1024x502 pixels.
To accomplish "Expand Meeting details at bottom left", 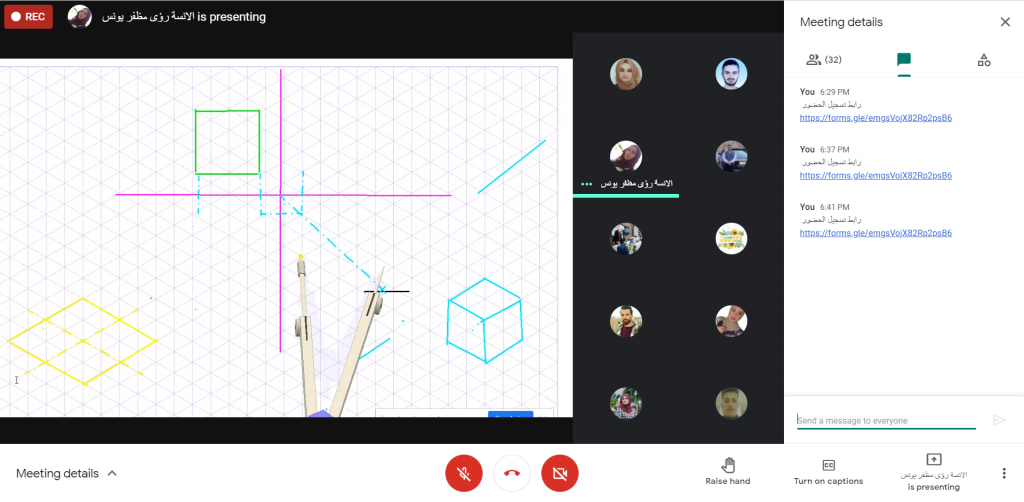I will (66, 473).
